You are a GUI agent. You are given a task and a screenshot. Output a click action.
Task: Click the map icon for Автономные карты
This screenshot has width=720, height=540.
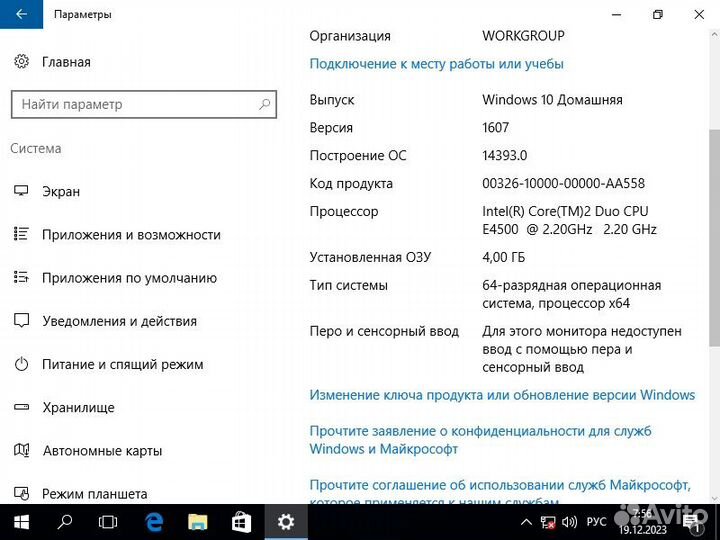[x=21, y=450]
